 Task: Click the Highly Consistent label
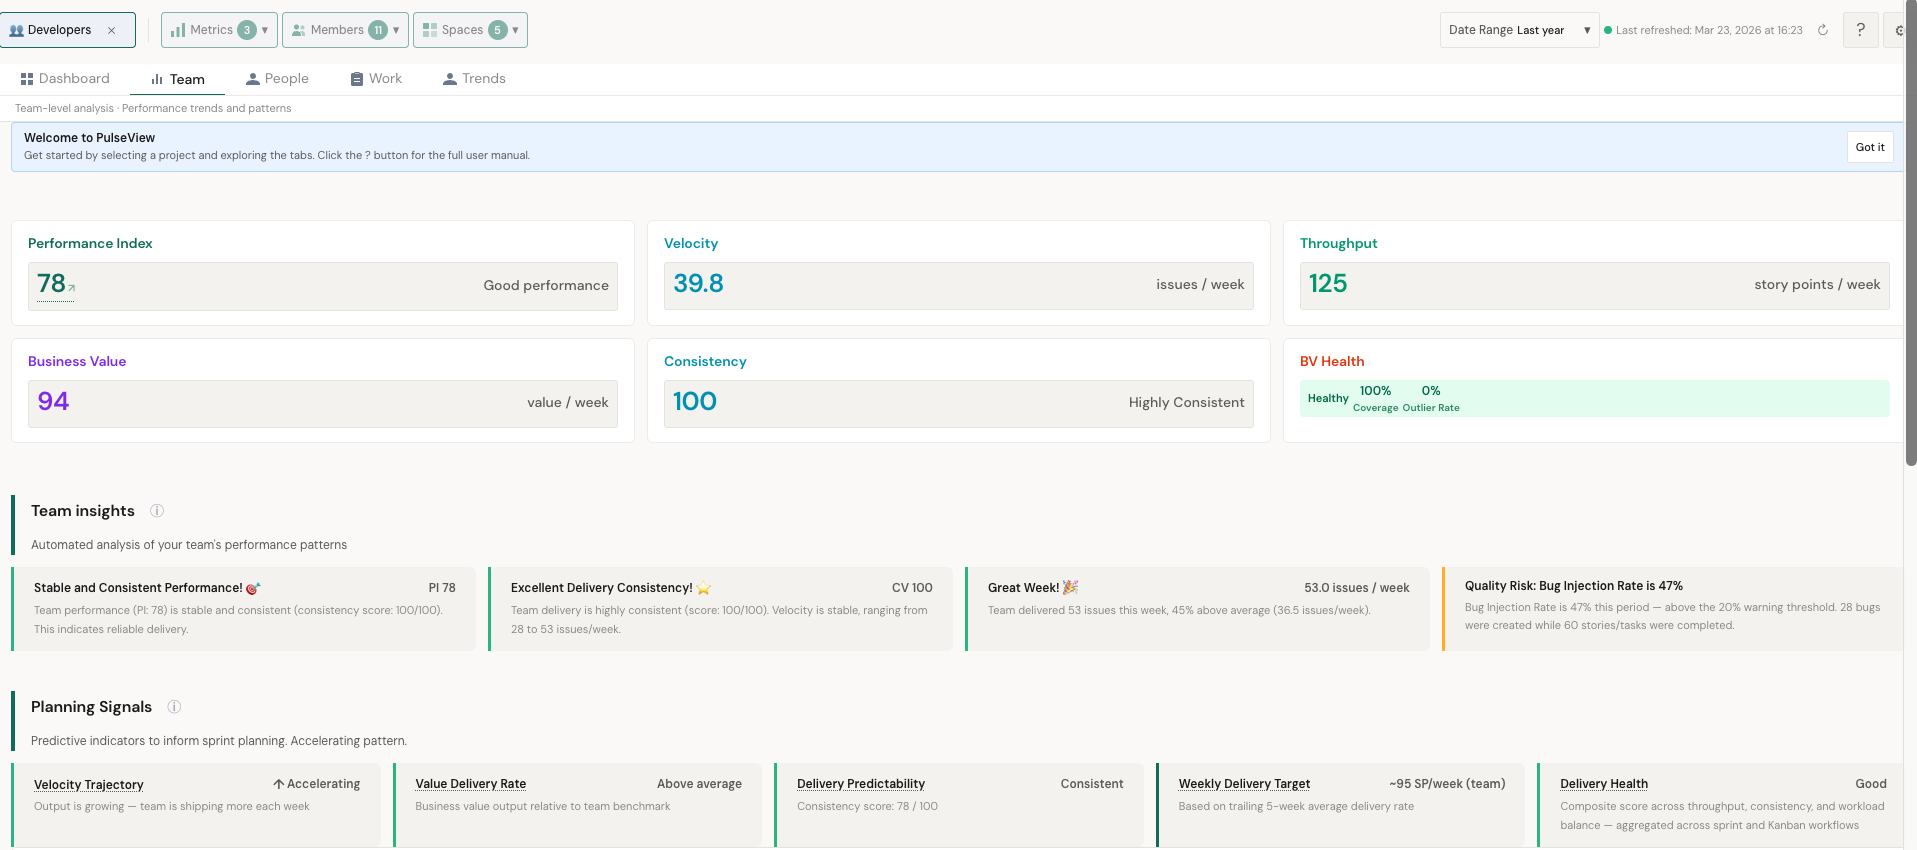(x=1187, y=402)
